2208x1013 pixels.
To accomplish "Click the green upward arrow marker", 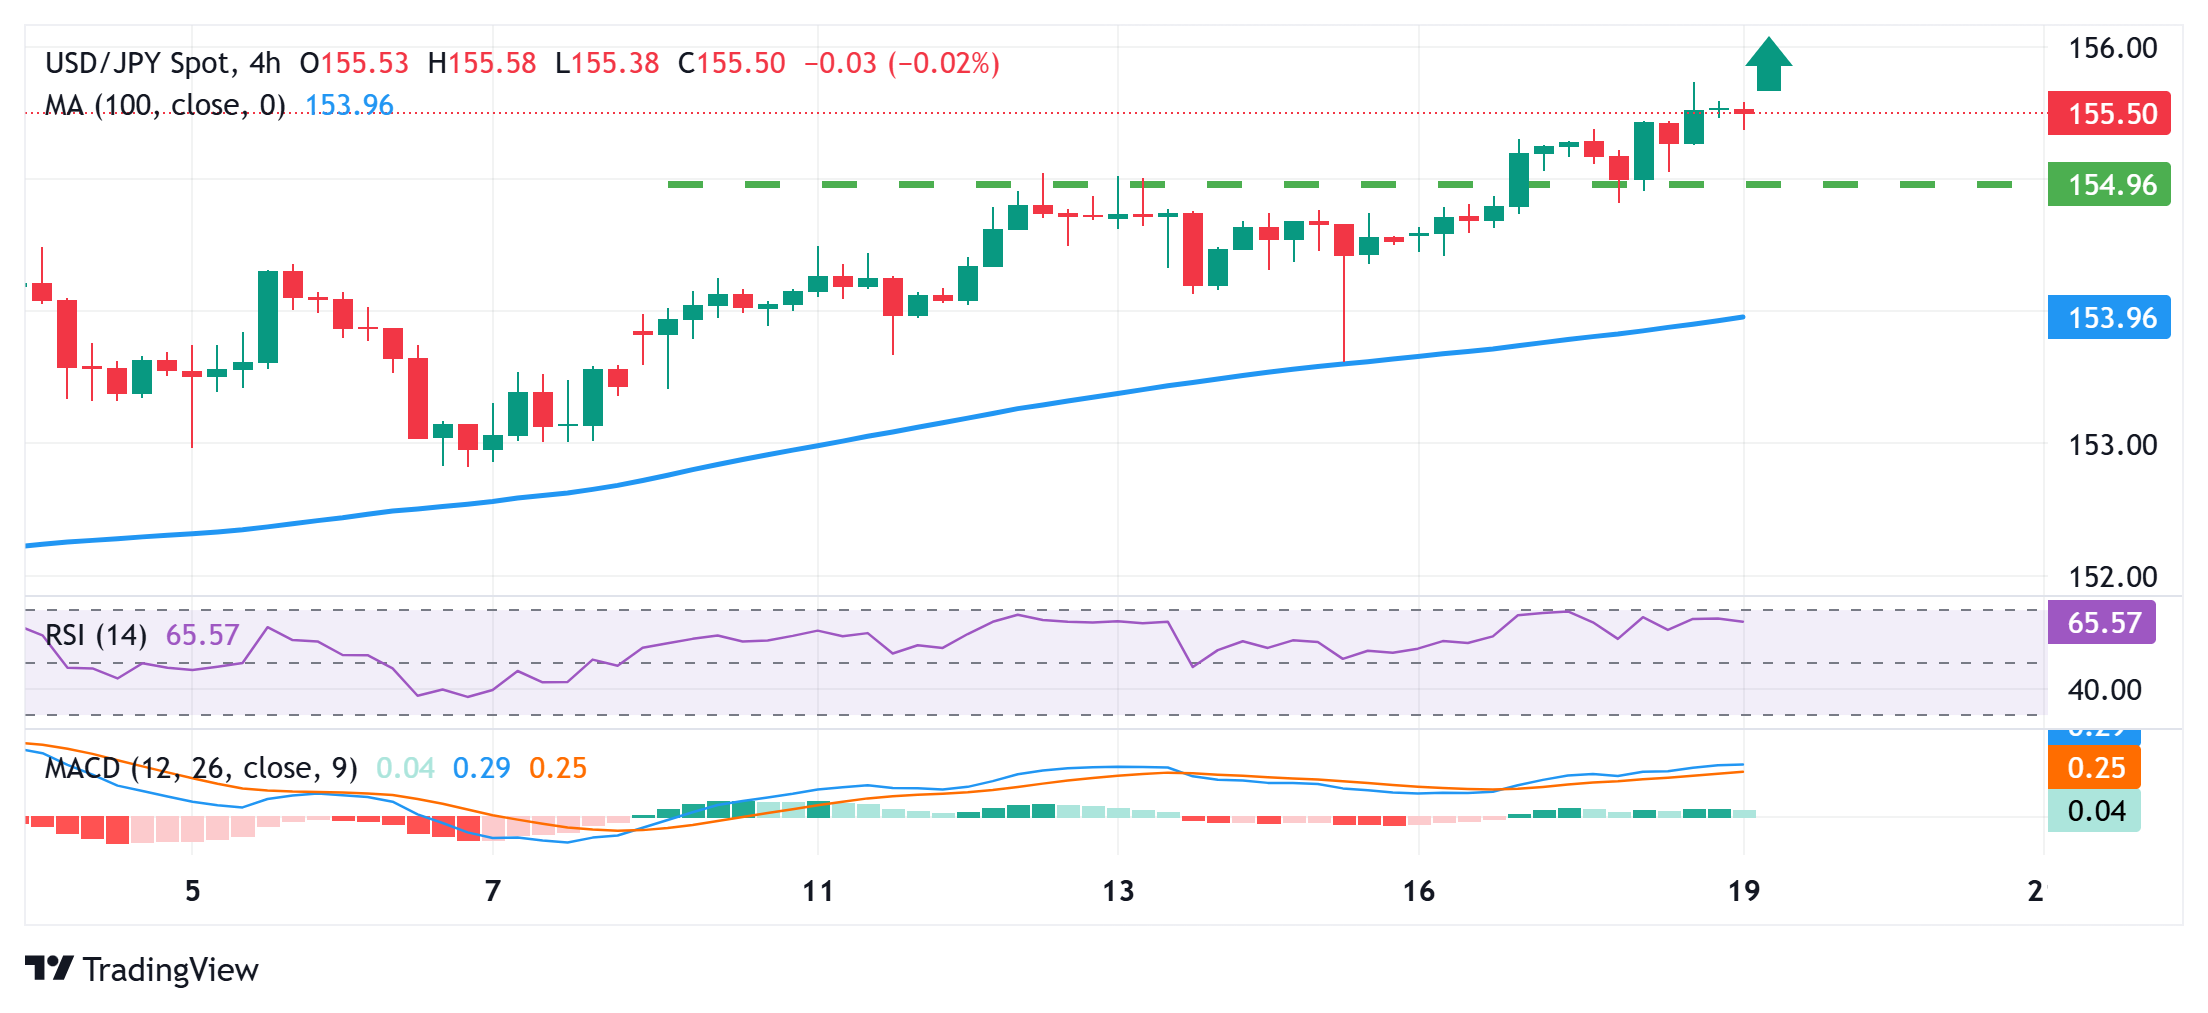I will click(1768, 64).
